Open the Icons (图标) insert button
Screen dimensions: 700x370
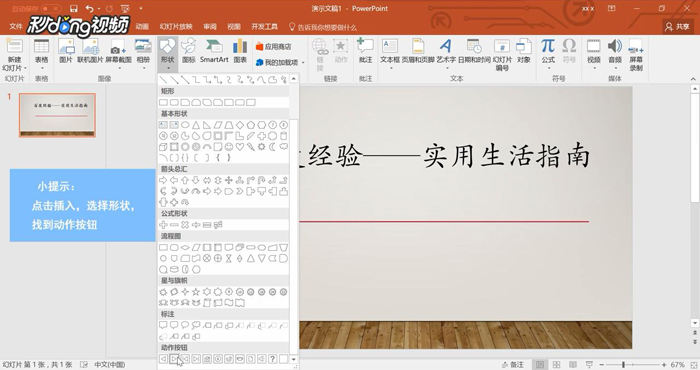[189, 51]
